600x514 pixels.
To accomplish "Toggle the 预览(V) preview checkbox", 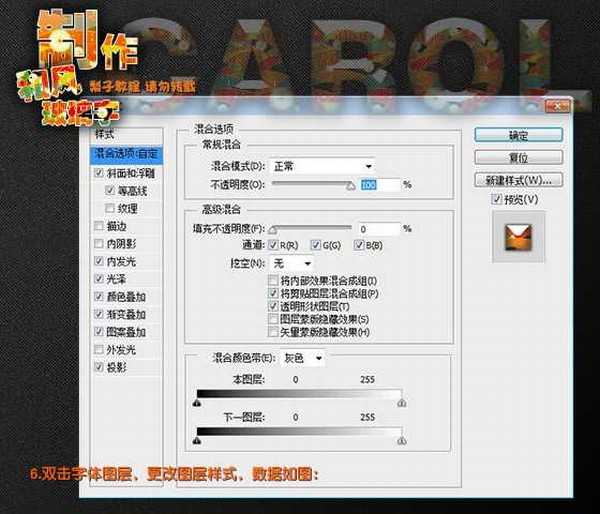I will [x=499, y=200].
